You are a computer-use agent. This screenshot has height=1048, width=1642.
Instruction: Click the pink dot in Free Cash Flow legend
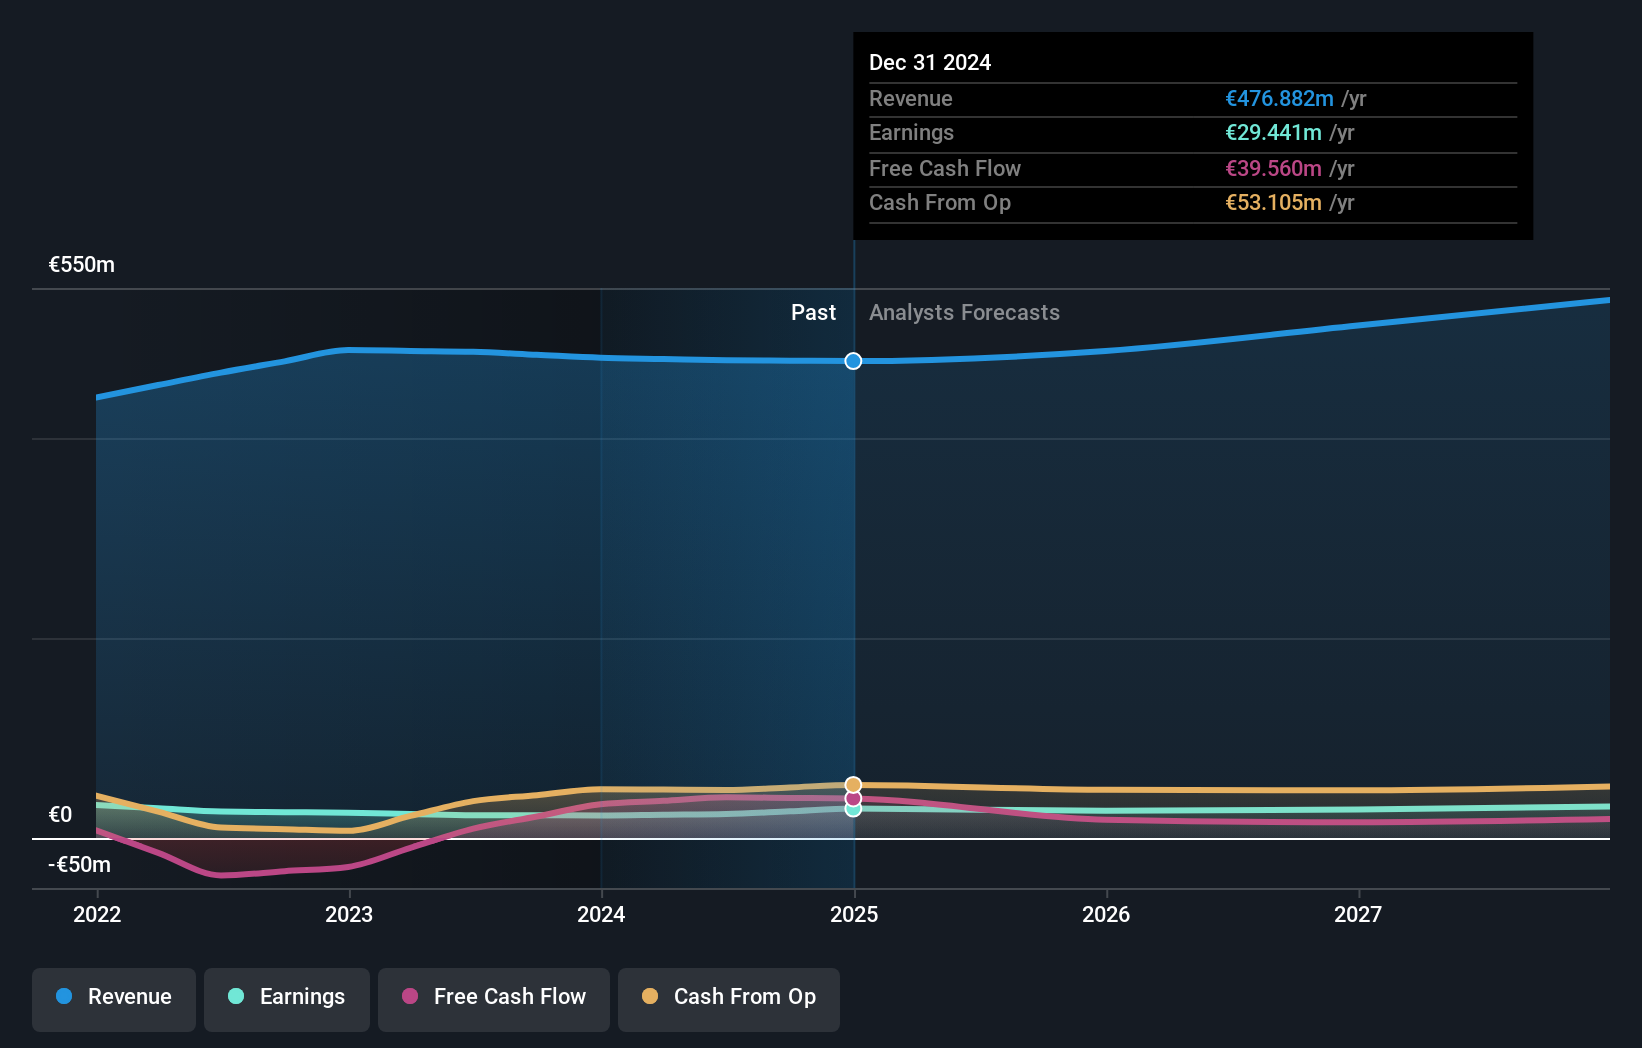click(x=410, y=996)
